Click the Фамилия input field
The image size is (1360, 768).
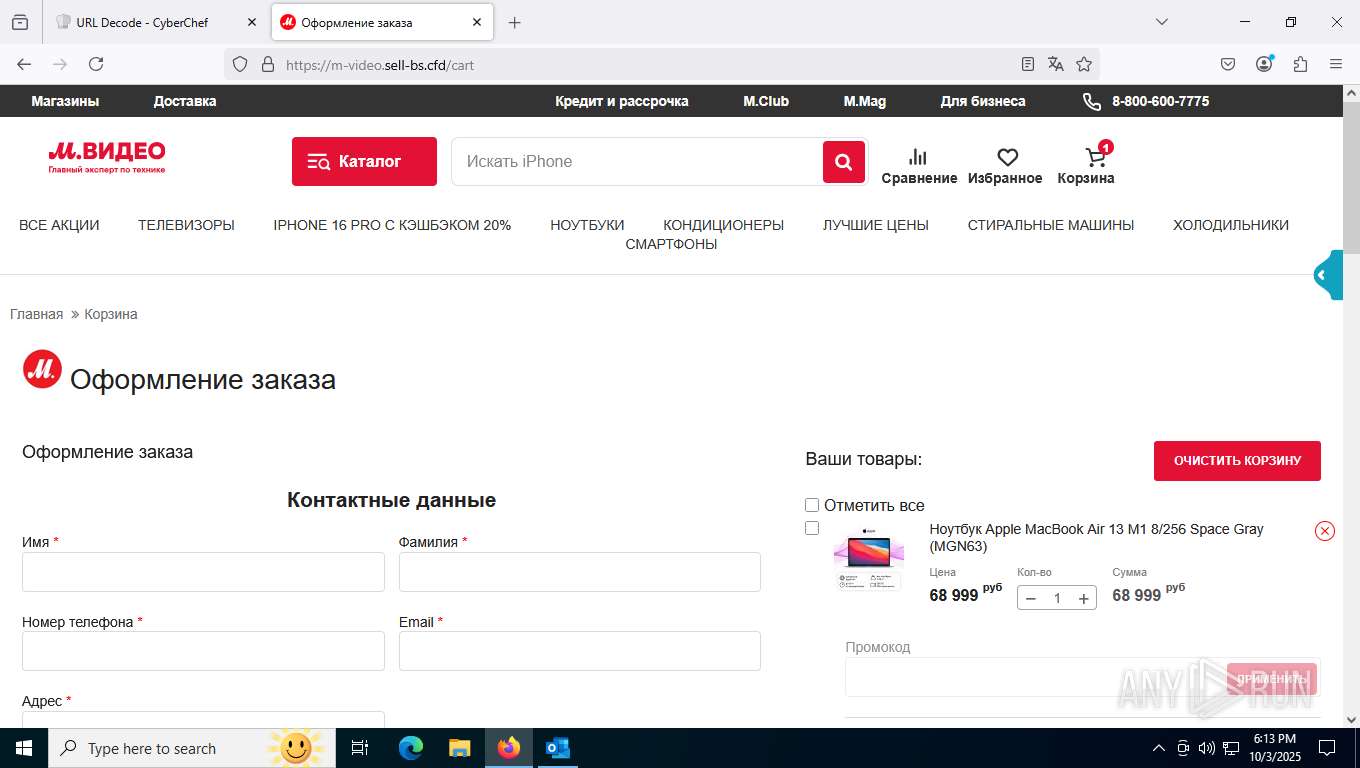(x=580, y=572)
